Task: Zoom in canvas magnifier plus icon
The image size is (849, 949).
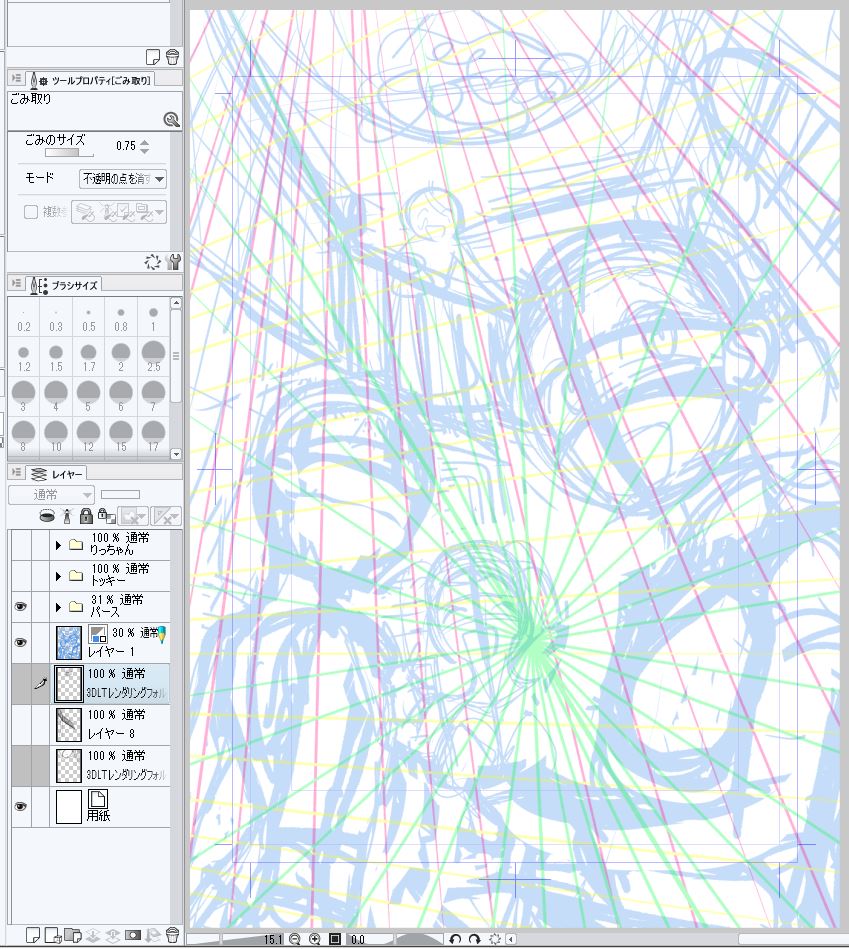Action: (315, 939)
